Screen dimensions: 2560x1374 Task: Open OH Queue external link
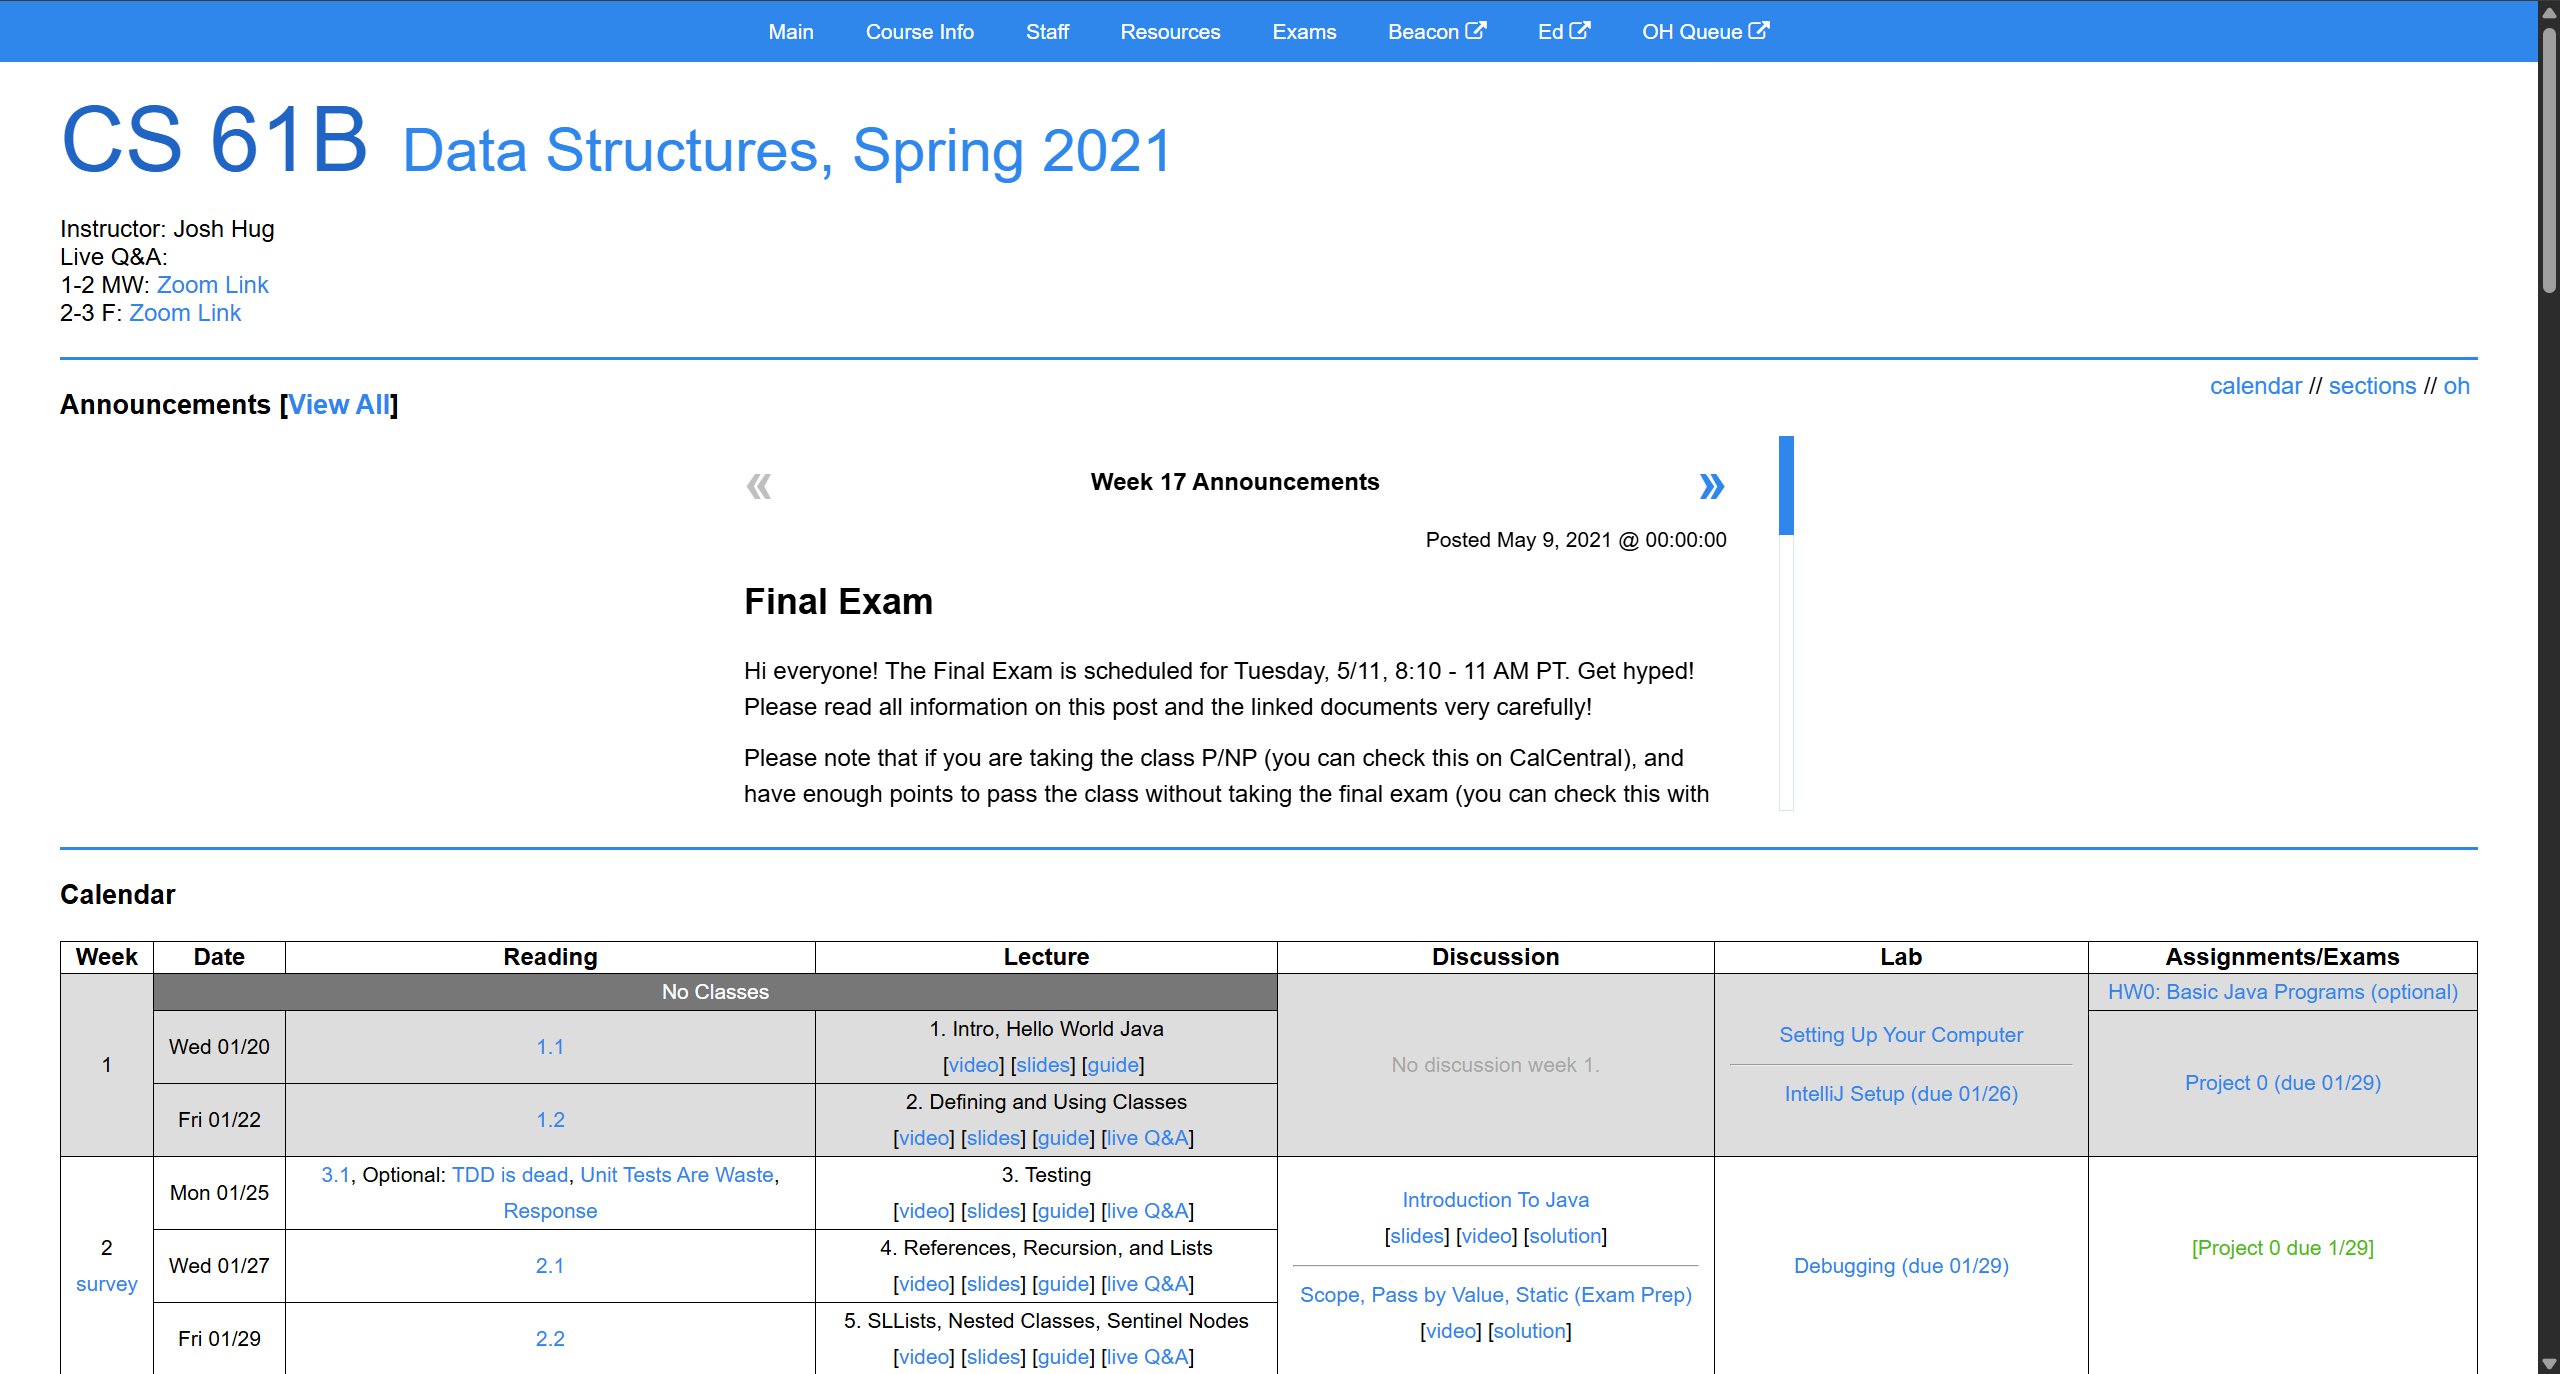pos(1705,31)
